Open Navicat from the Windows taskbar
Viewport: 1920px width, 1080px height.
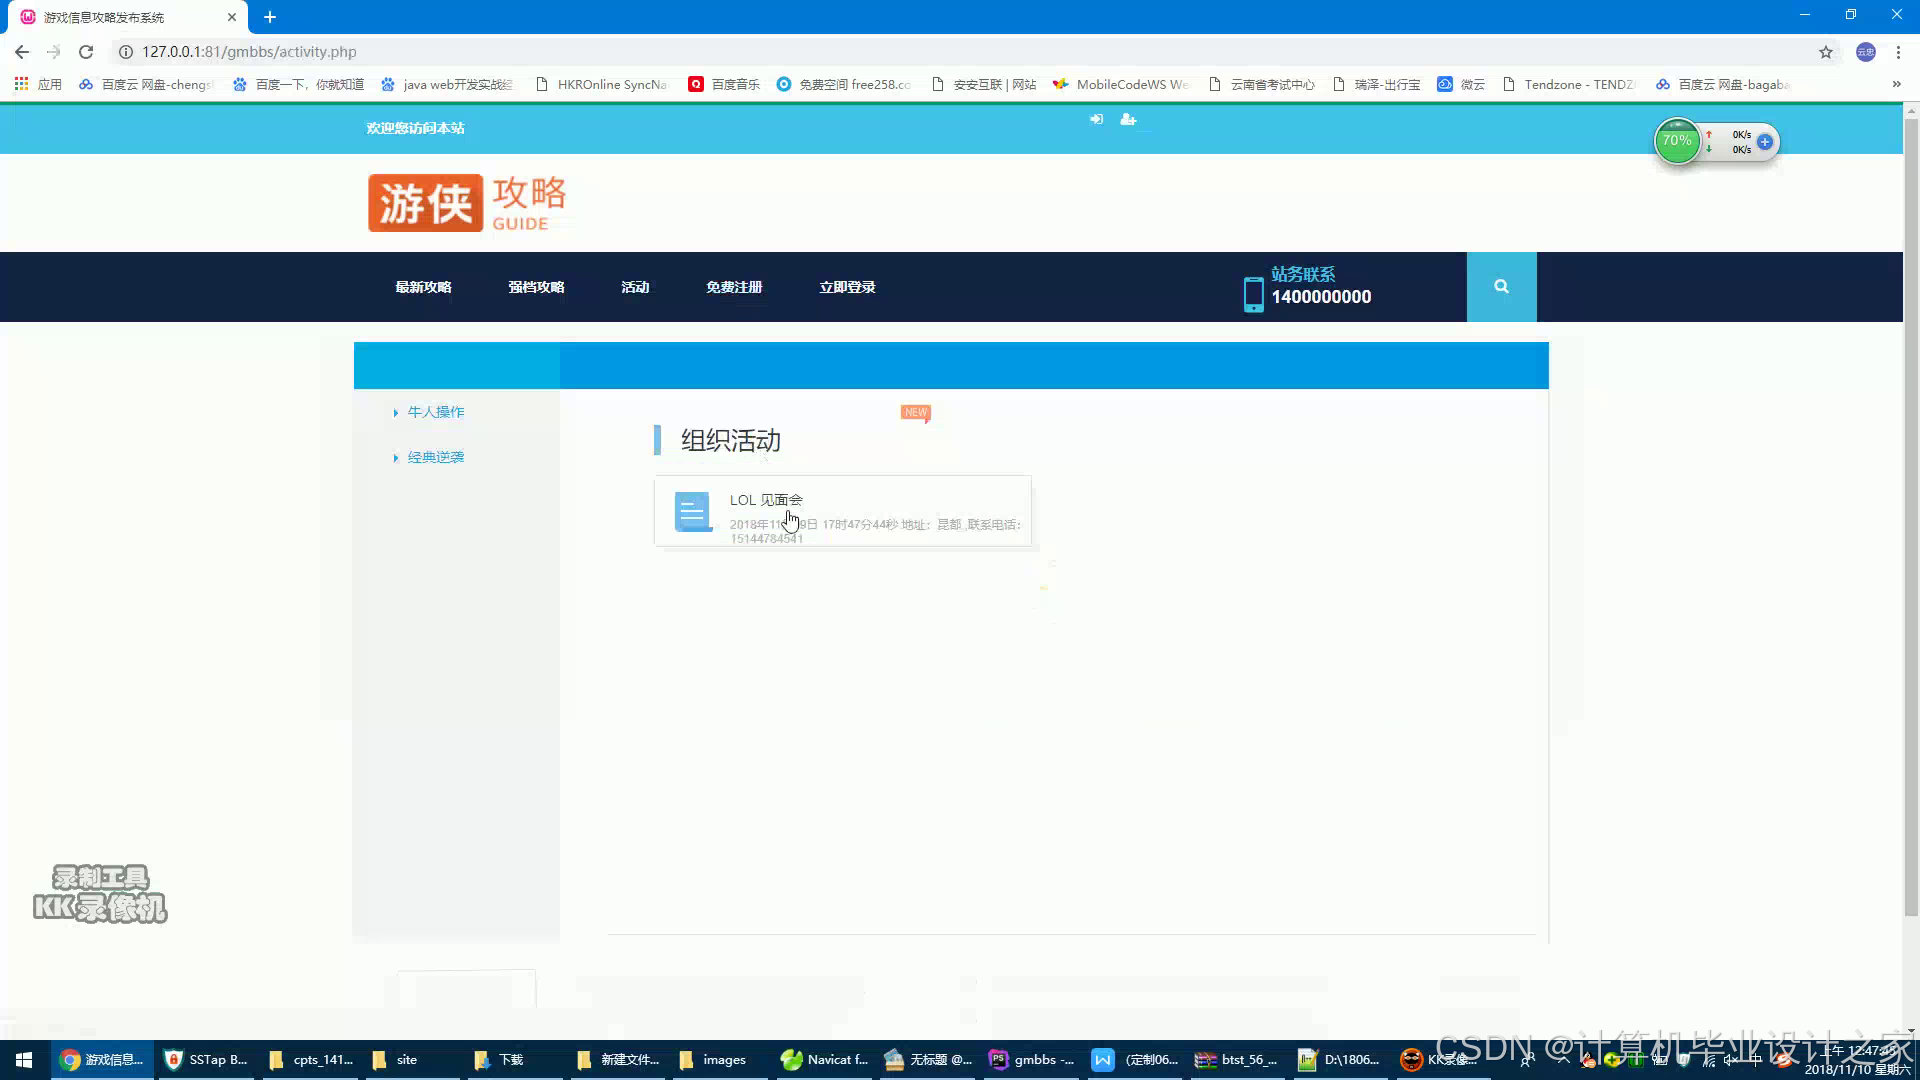(825, 1060)
